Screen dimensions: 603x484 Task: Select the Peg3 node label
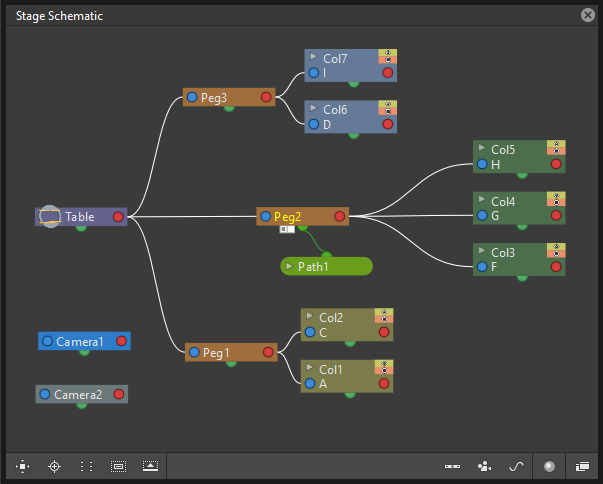click(x=214, y=98)
